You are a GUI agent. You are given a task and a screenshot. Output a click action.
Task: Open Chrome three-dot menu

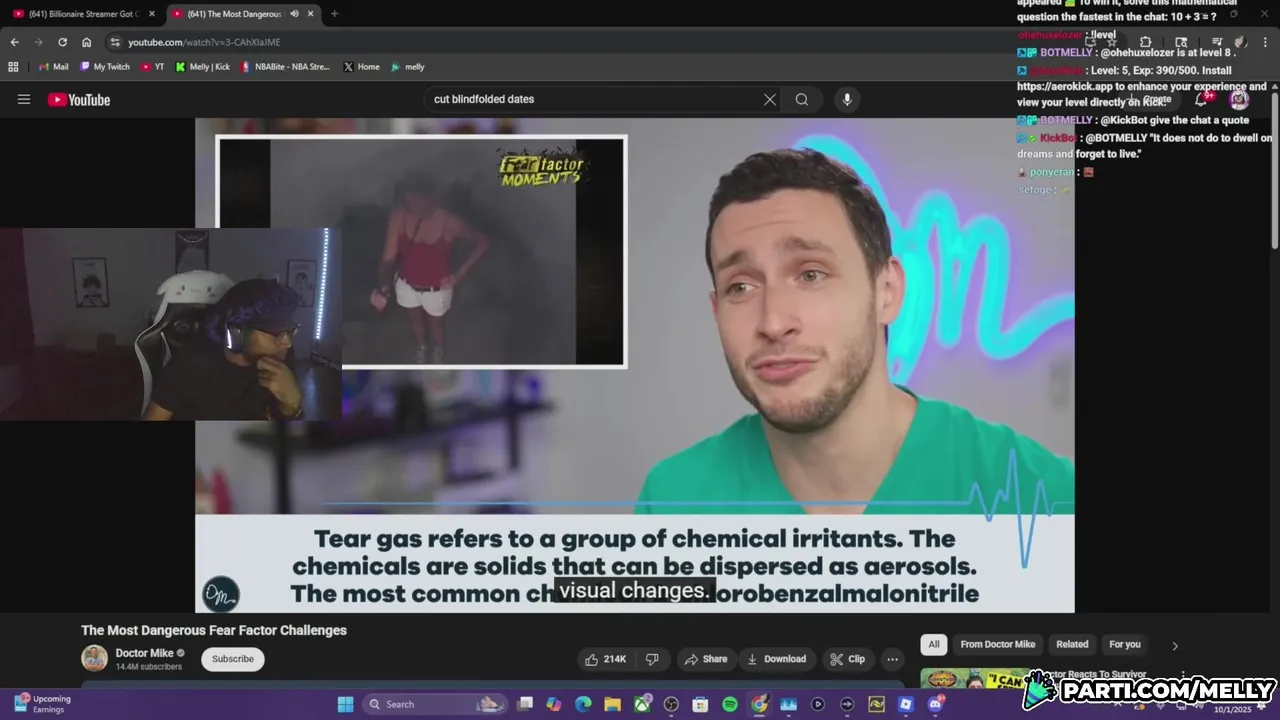(1263, 42)
